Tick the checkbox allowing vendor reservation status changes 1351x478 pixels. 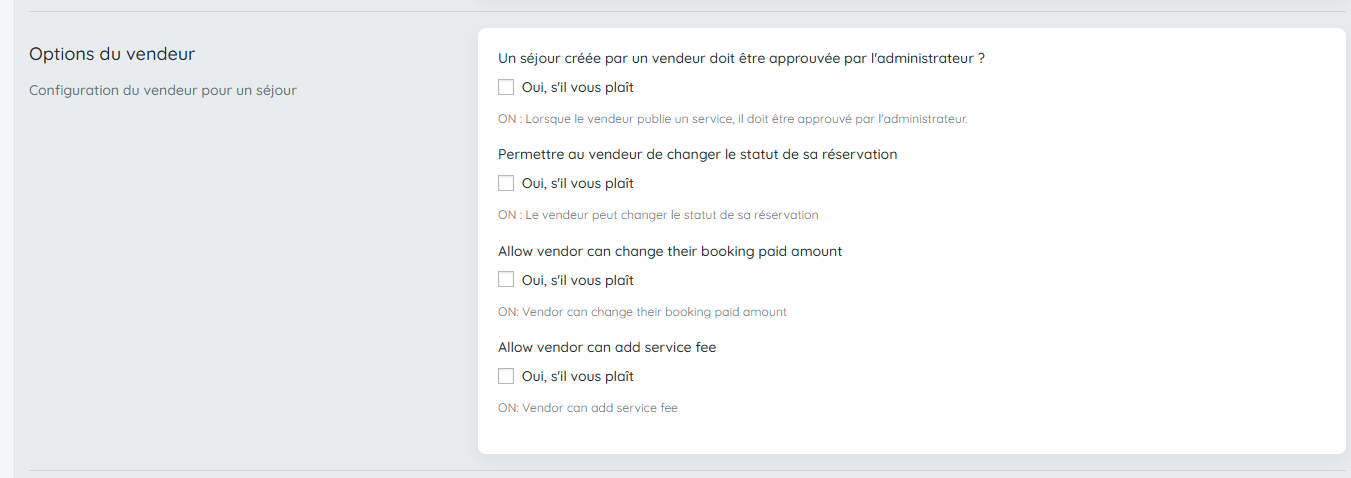click(506, 183)
